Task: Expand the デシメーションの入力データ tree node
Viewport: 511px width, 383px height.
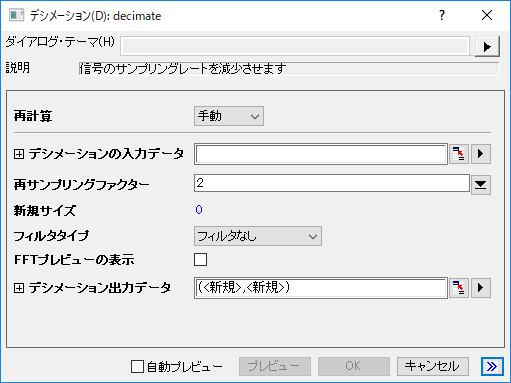Action: pos(19,154)
